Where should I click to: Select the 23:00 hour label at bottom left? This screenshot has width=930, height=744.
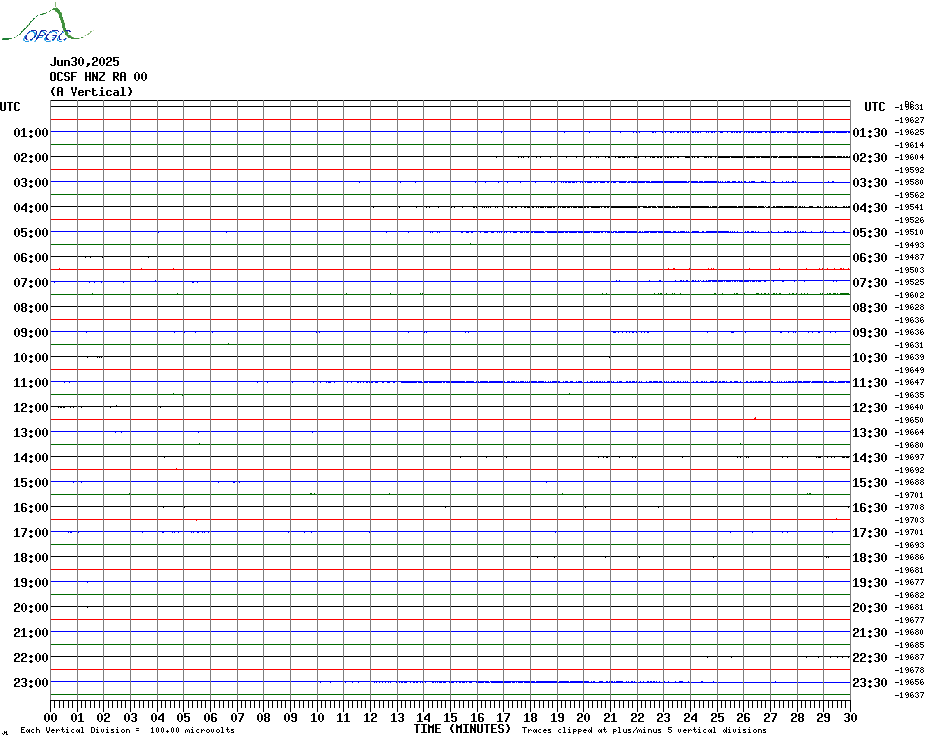(31, 683)
